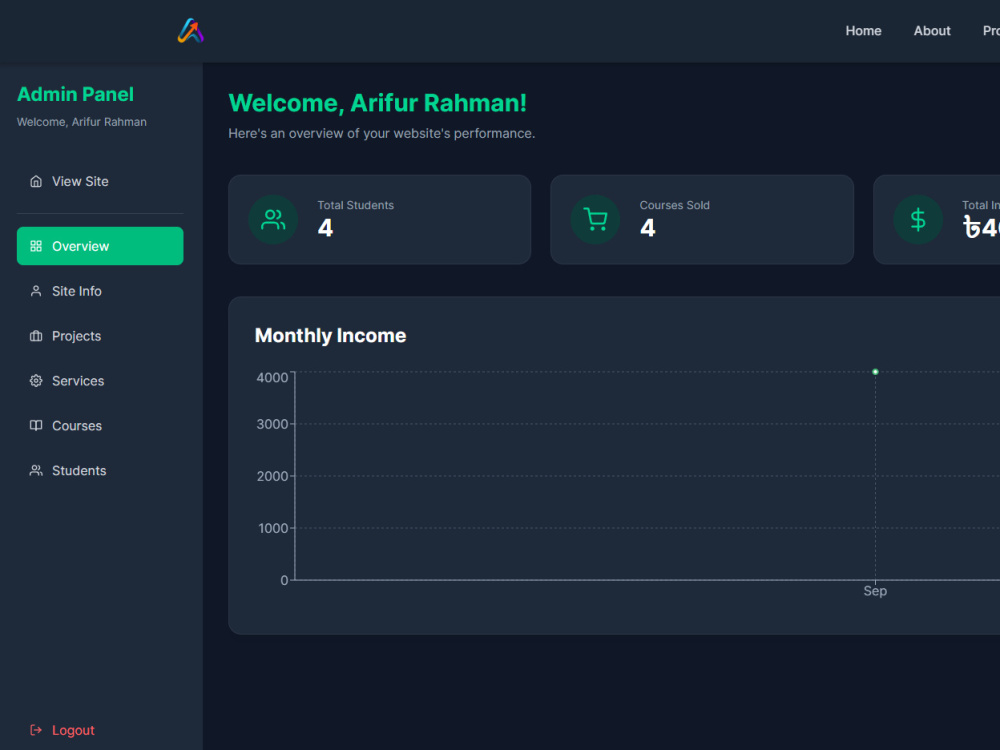
Task: Click the gear icon beside Services
Action: [x=36, y=381]
